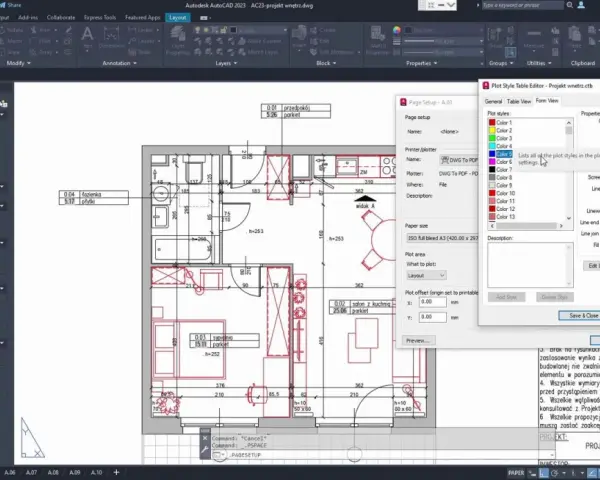Click the Make Current layer tool
Viewport: 600px width, 480px height.
click(x=260, y=41)
